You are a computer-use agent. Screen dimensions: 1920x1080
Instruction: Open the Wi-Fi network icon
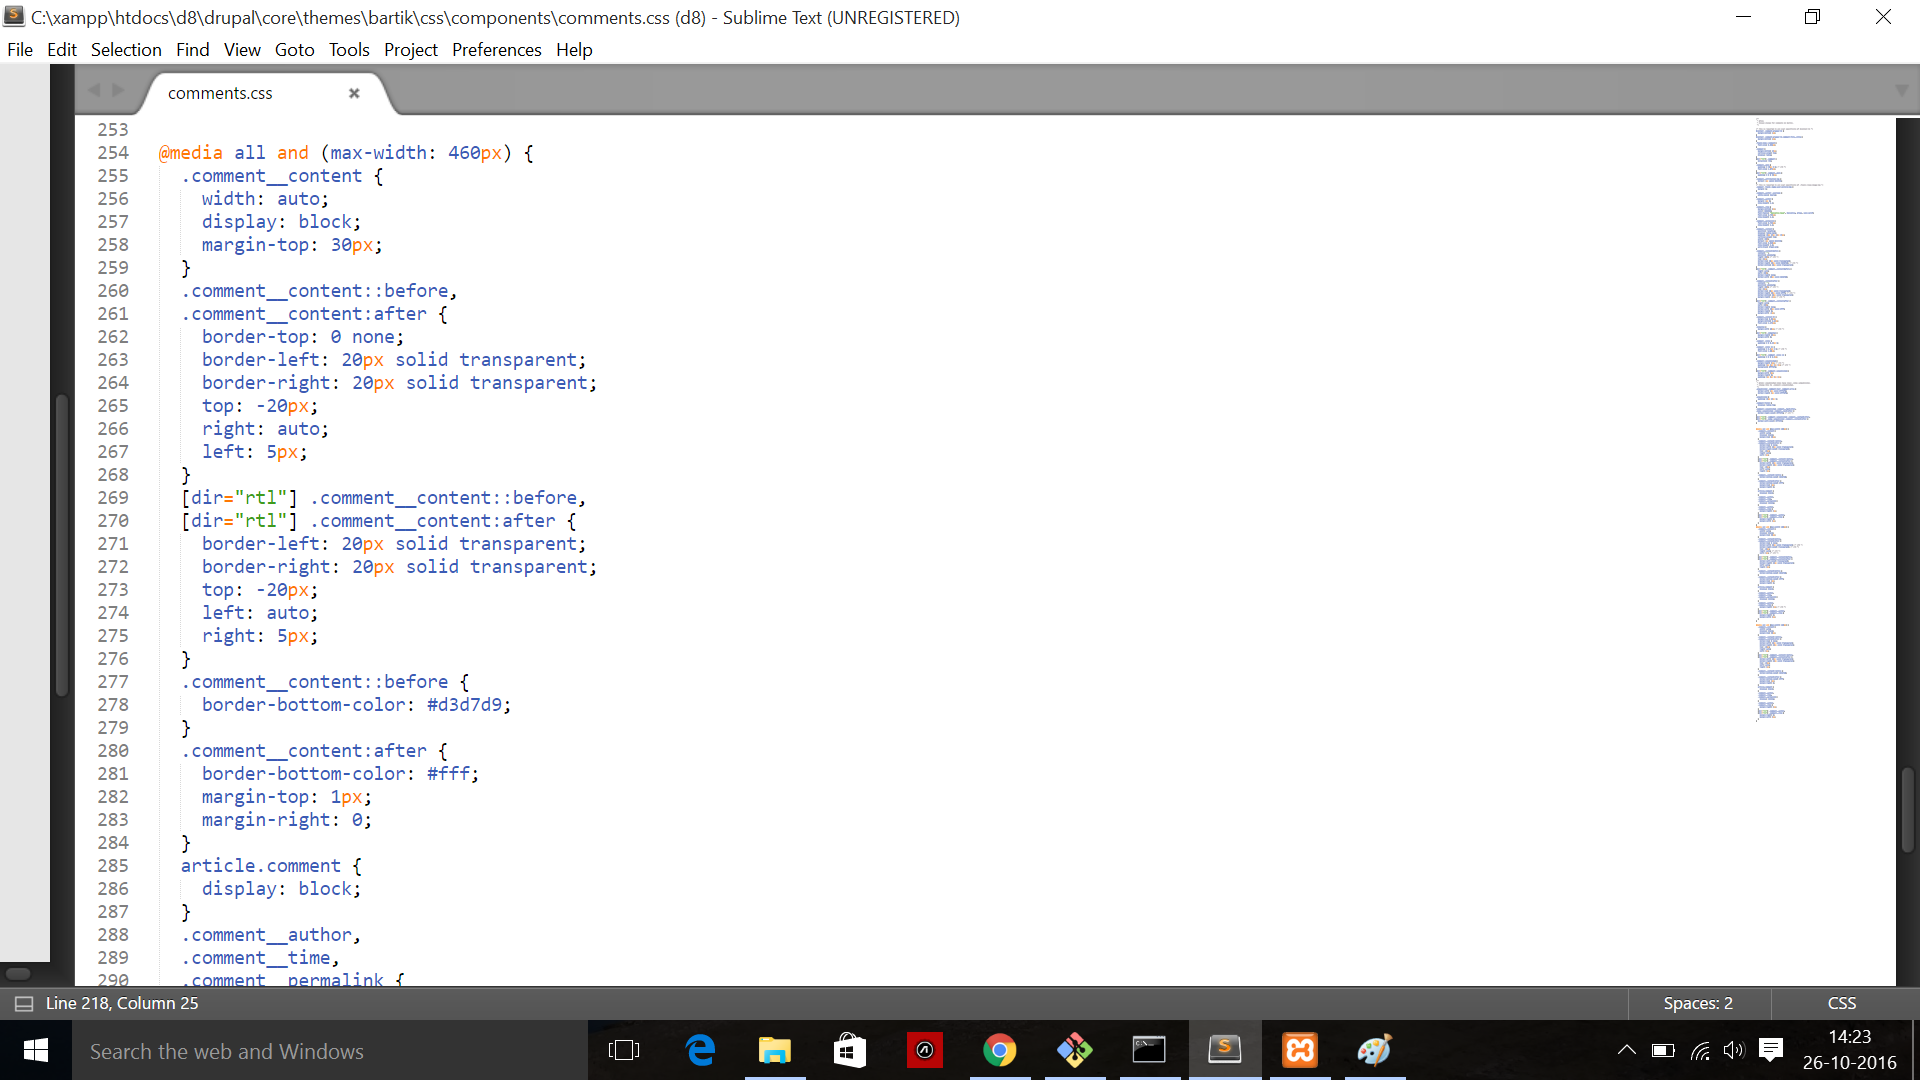tap(1700, 1050)
